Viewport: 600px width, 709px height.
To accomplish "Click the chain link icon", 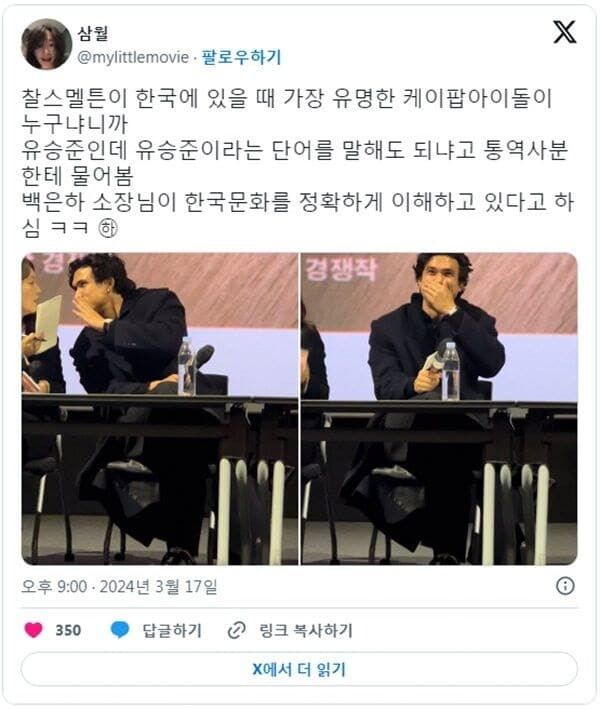I will (236, 630).
